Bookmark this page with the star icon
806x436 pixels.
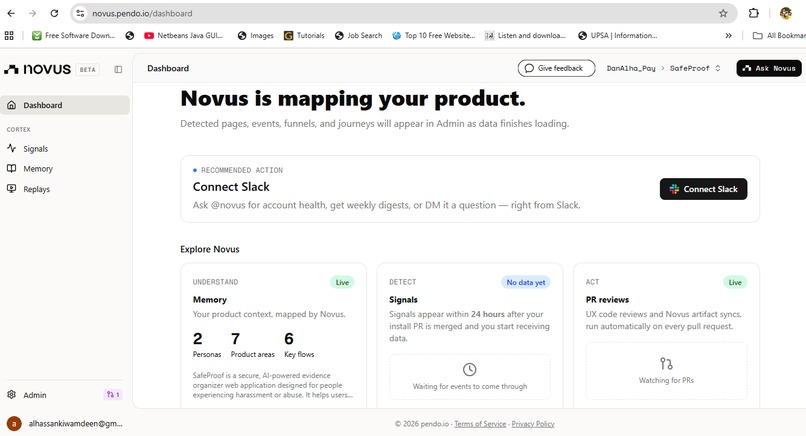tap(723, 13)
